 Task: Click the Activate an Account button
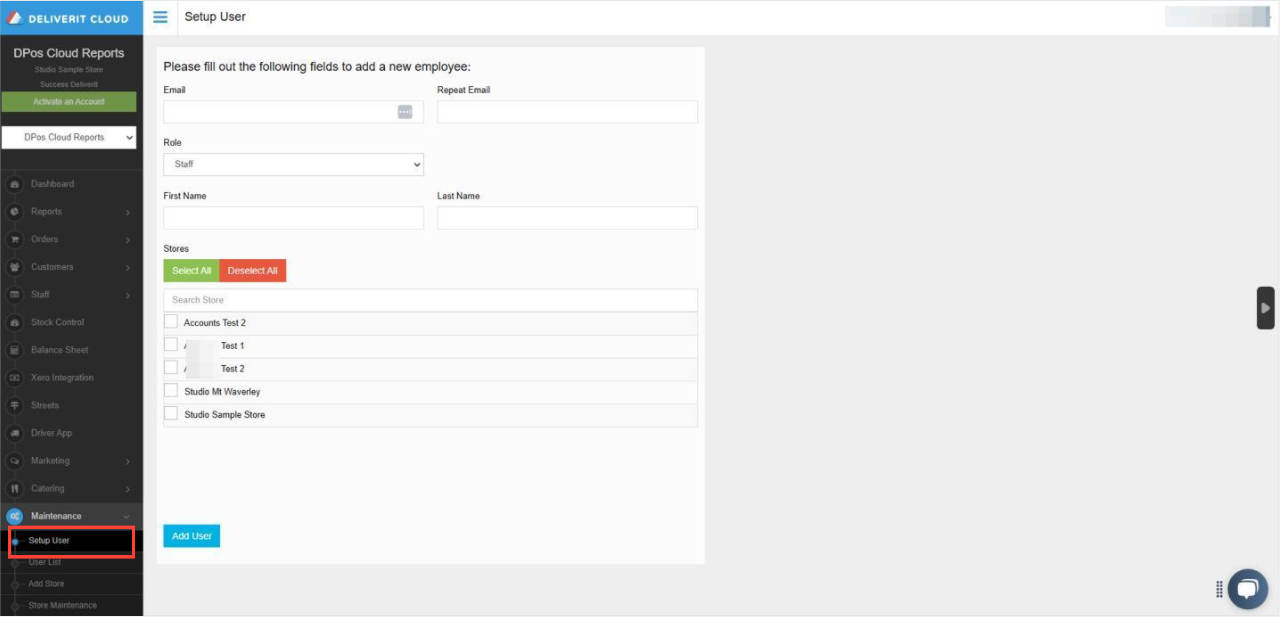tap(69, 102)
